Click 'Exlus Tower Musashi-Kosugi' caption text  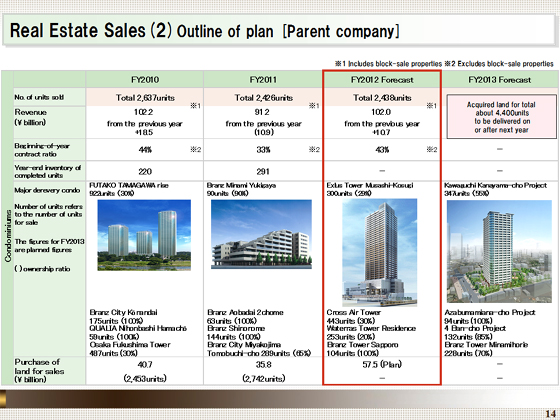370,185
